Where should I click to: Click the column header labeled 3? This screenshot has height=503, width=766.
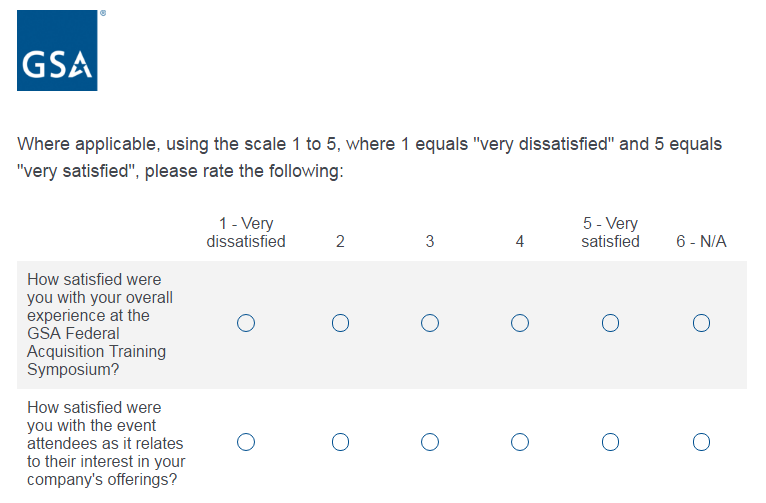[430, 242]
